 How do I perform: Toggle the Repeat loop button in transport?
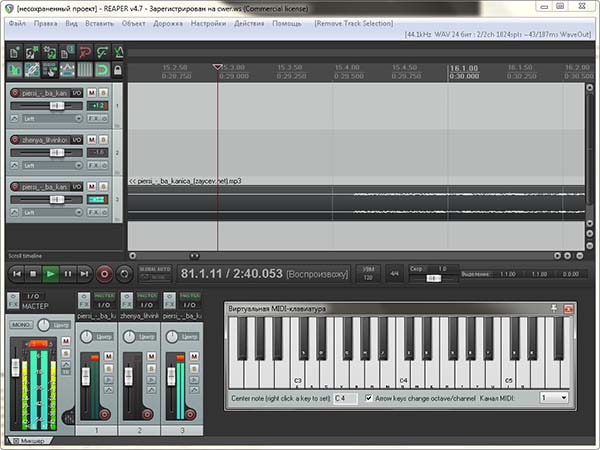pyautogui.click(x=124, y=273)
